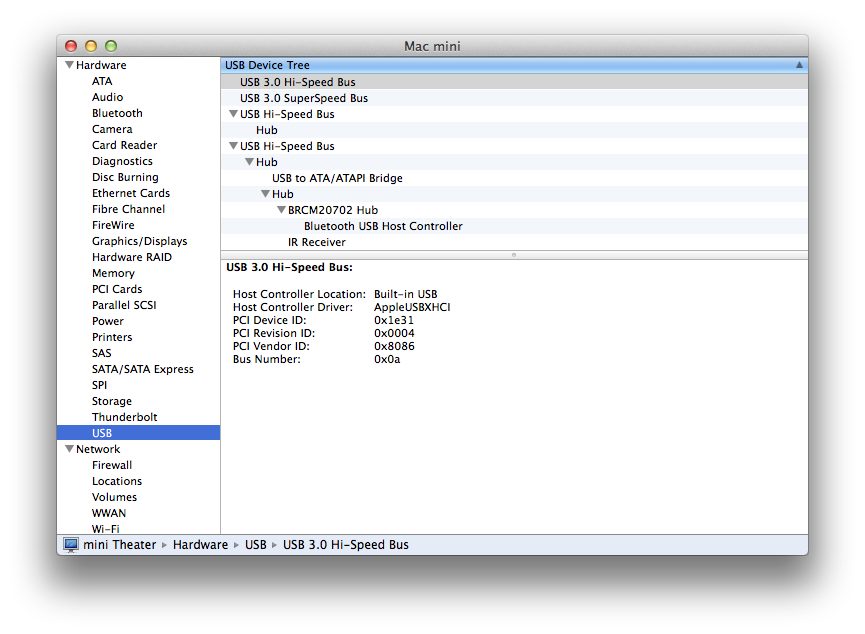Show Storage information
The width and height of the screenshot is (865, 634).
coord(112,401)
